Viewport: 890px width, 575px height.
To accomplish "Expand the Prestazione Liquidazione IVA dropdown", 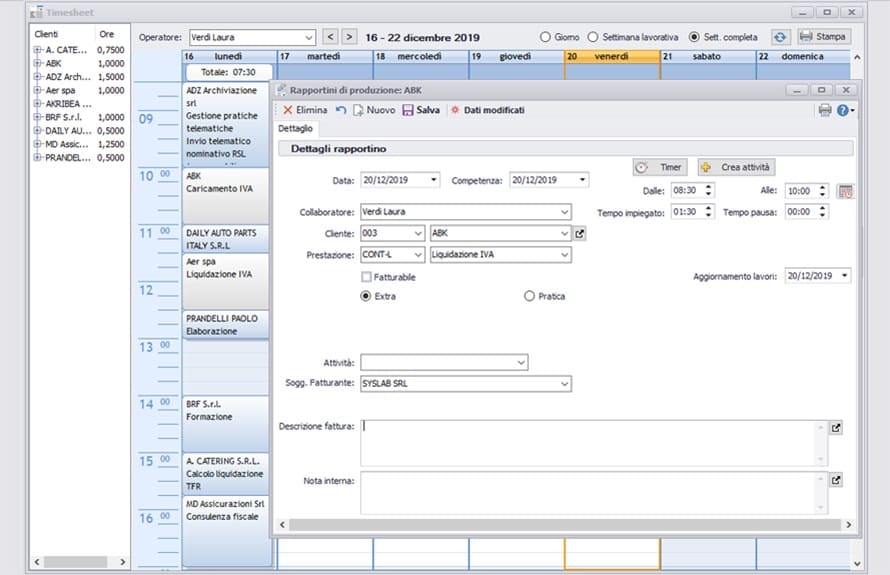I will coord(565,255).
